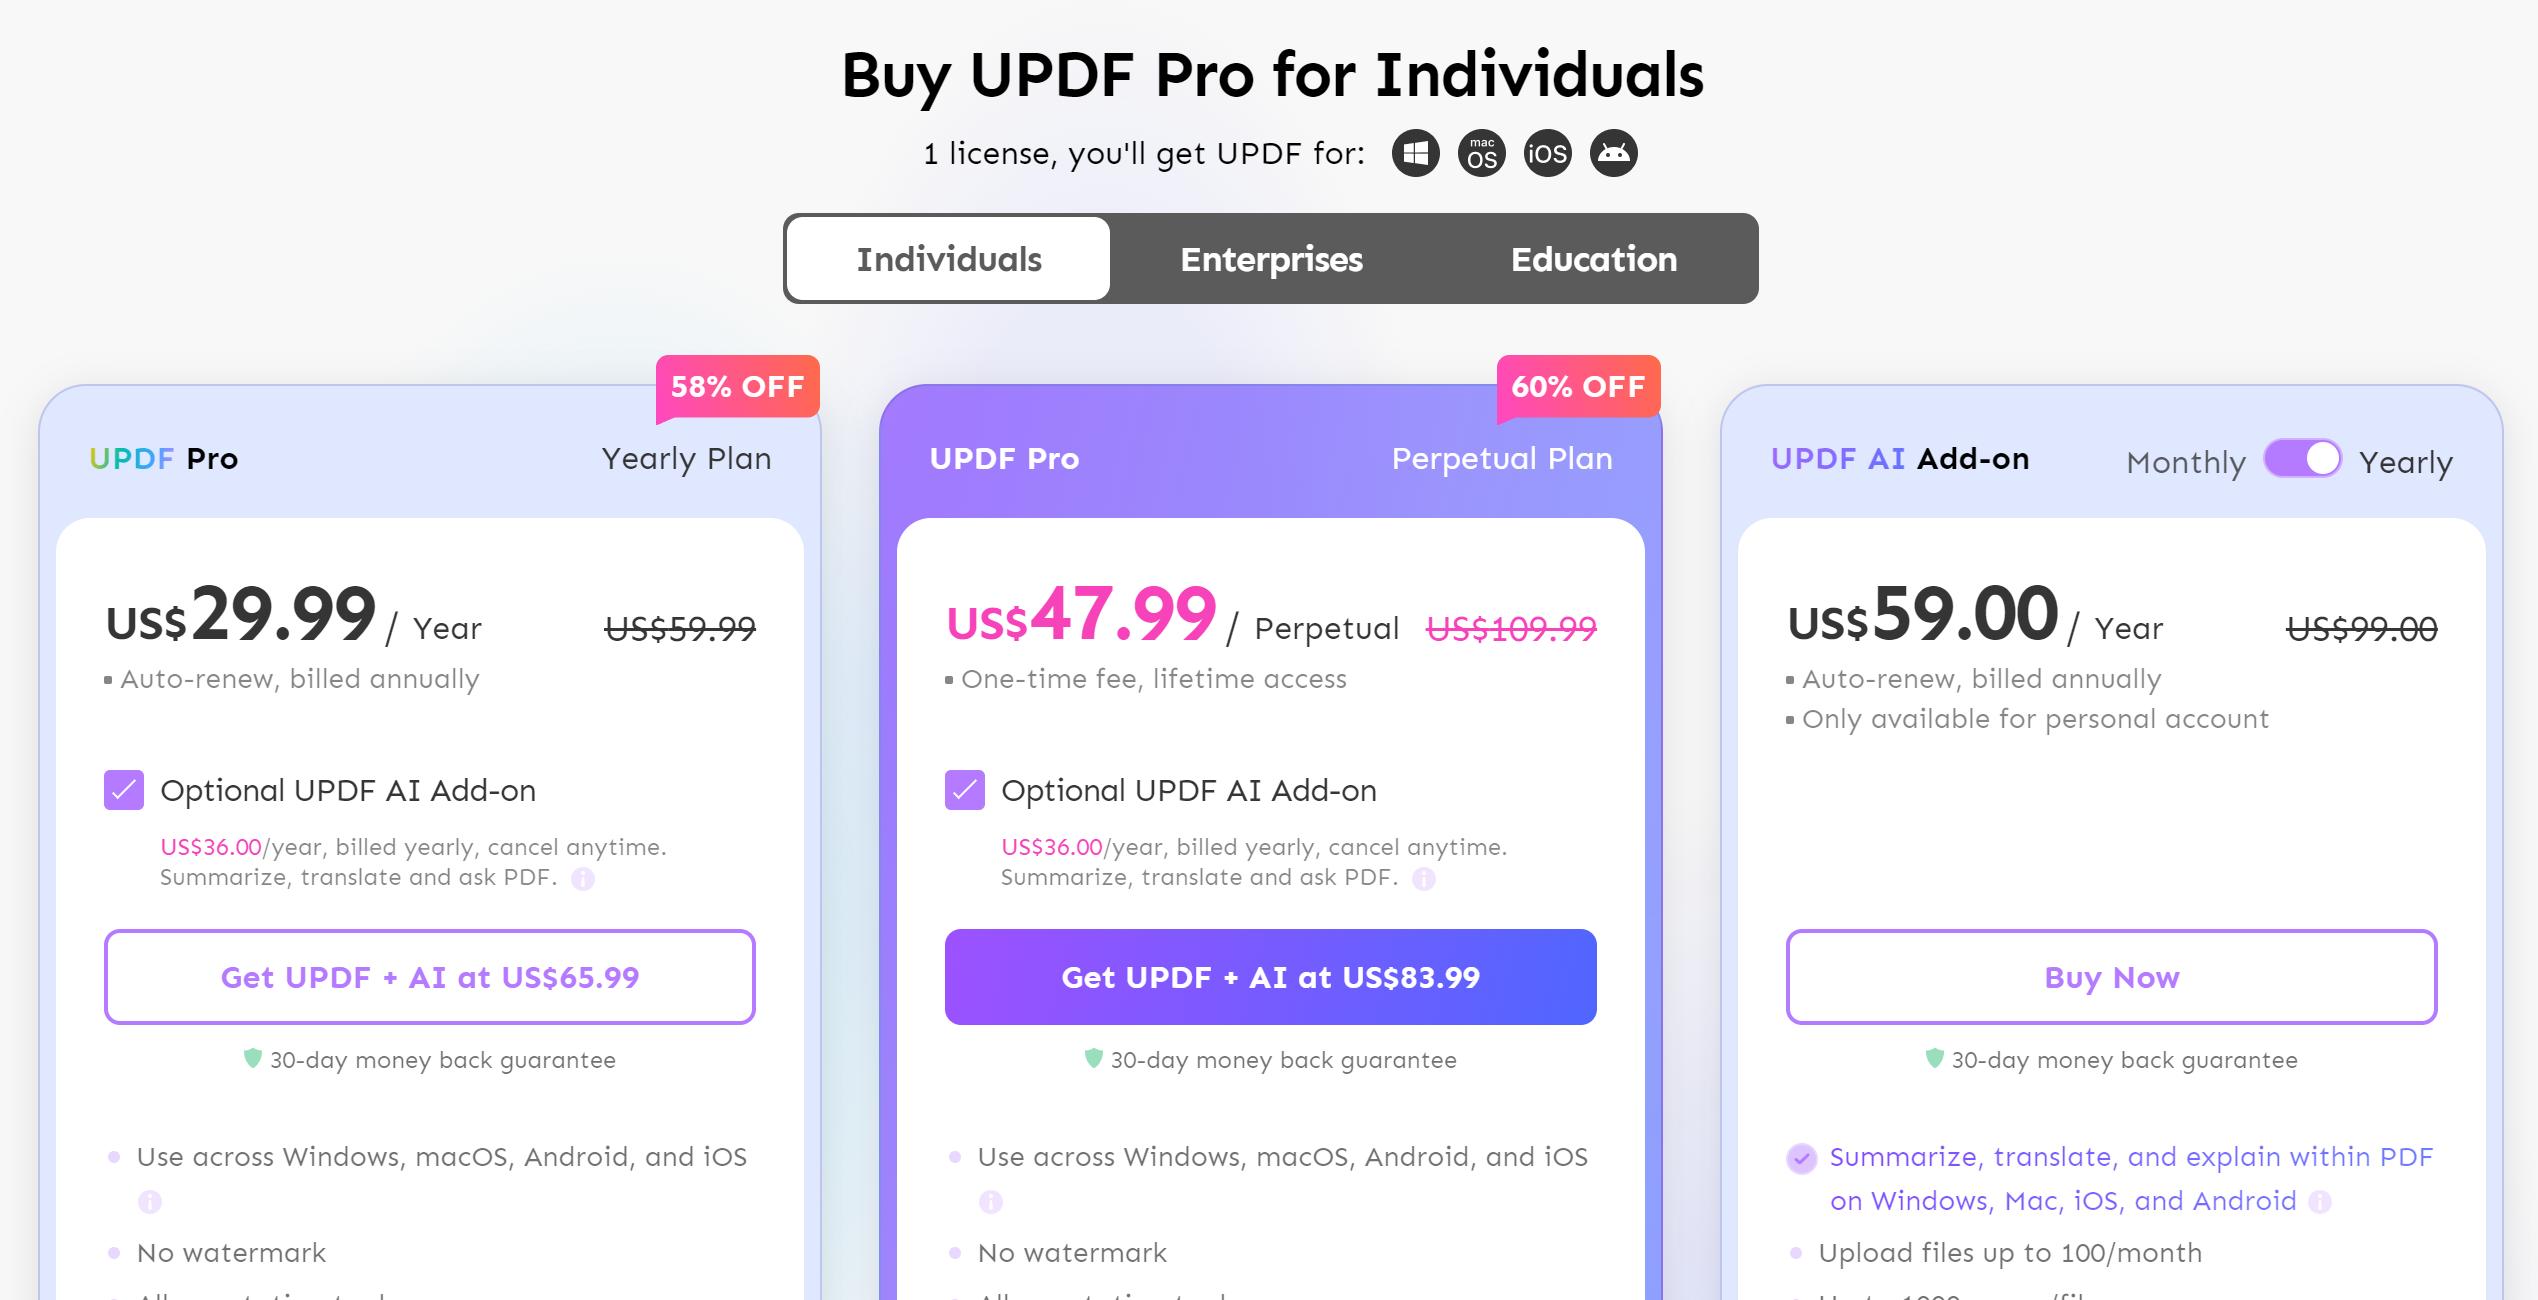This screenshot has width=2538, height=1300.
Task: Click the iOS platform icon
Action: (1547, 154)
